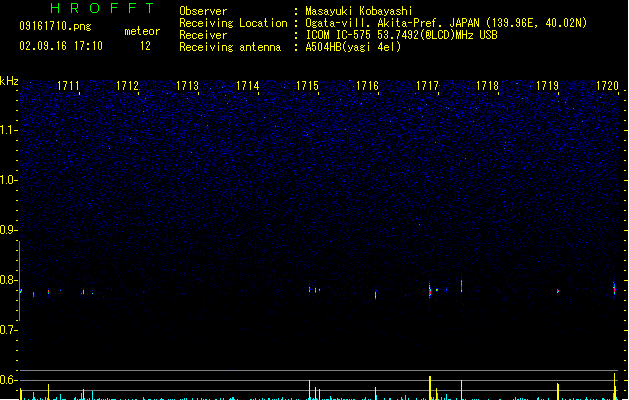Viewport: 629px width, 400px height.
Task: Click the meteor echo below the 1716 marker
Action: (x=375, y=295)
